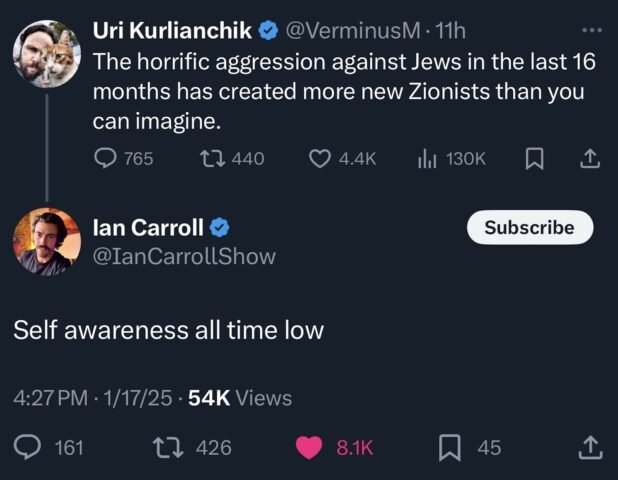Open Uri Kurlianchik's profile picture
The width and height of the screenshot is (618, 480).
tap(47, 54)
